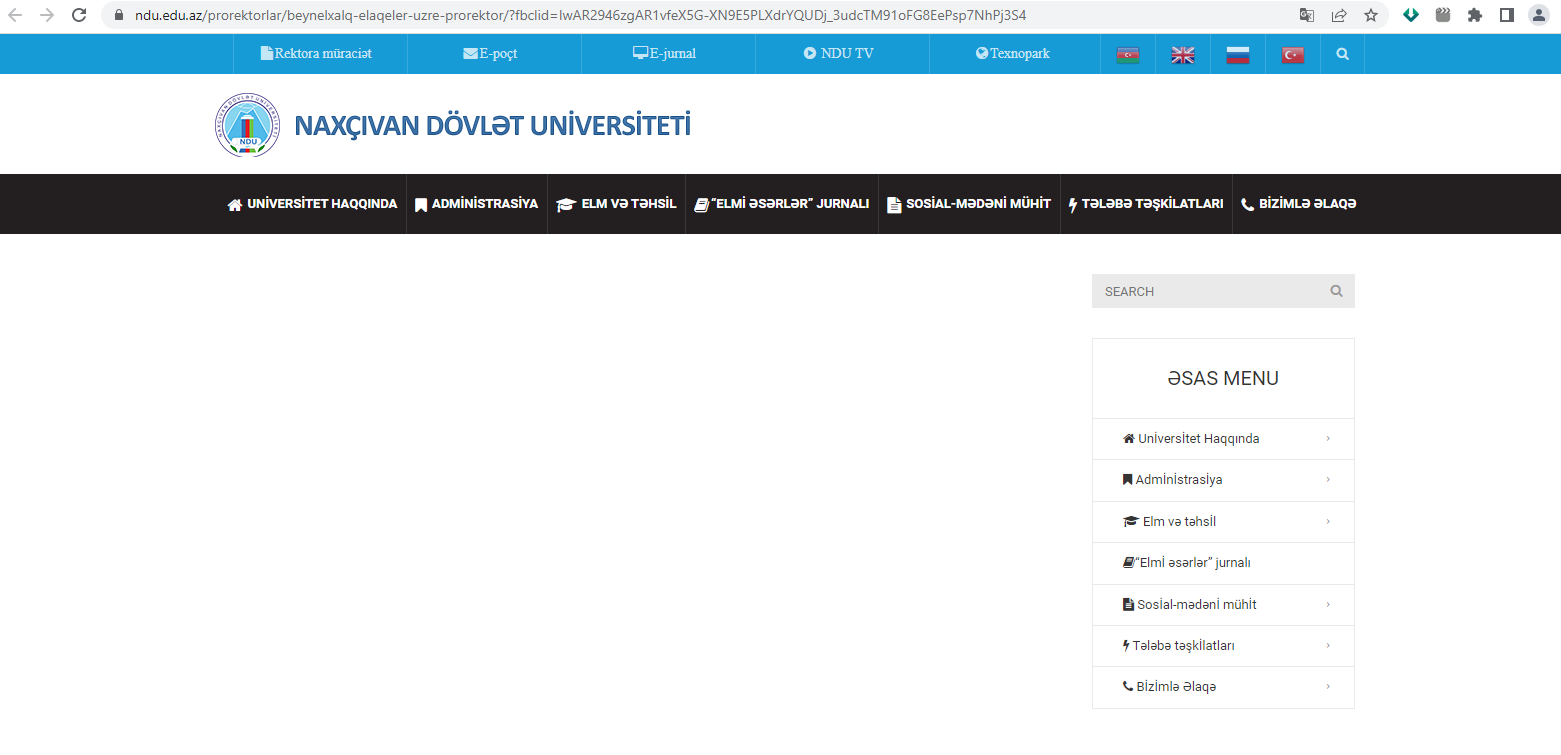This screenshot has height=755, width=1561.
Task: Open the Extensions puzzle icon
Action: coord(1475,15)
